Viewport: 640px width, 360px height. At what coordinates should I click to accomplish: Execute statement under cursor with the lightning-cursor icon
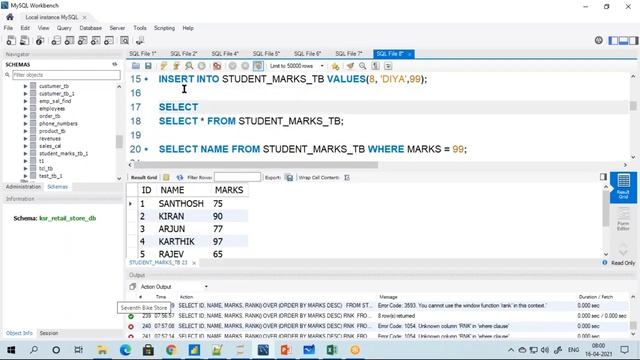click(176, 66)
